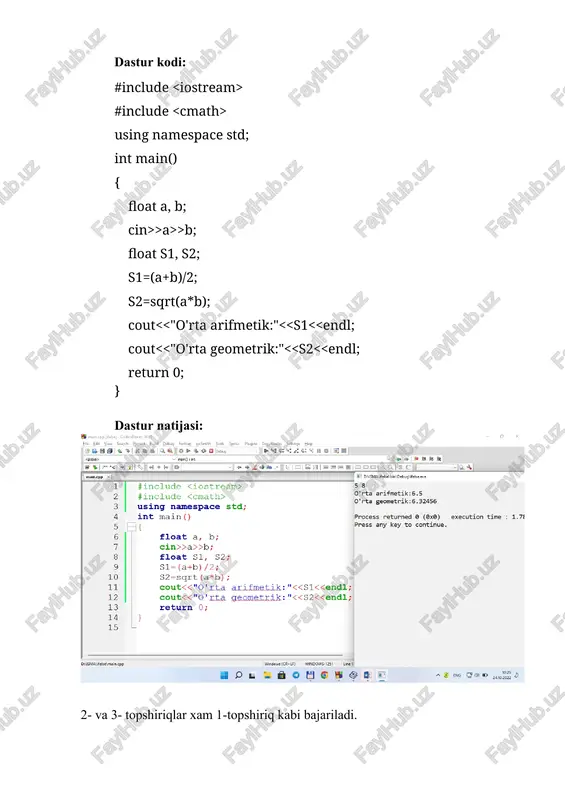
Task: Open the Edit menu
Action: (x=96, y=444)
